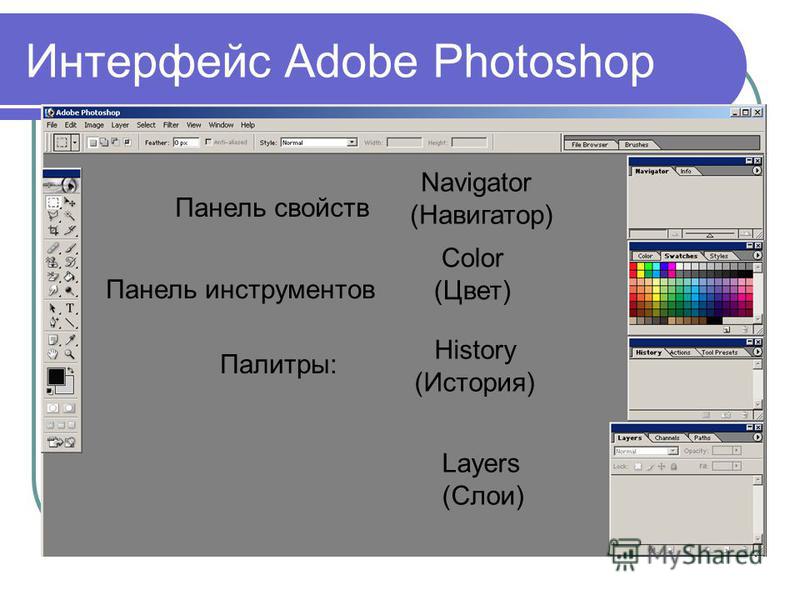Switch to the Actions tab

pyautogui.click(x=680, y=353)
